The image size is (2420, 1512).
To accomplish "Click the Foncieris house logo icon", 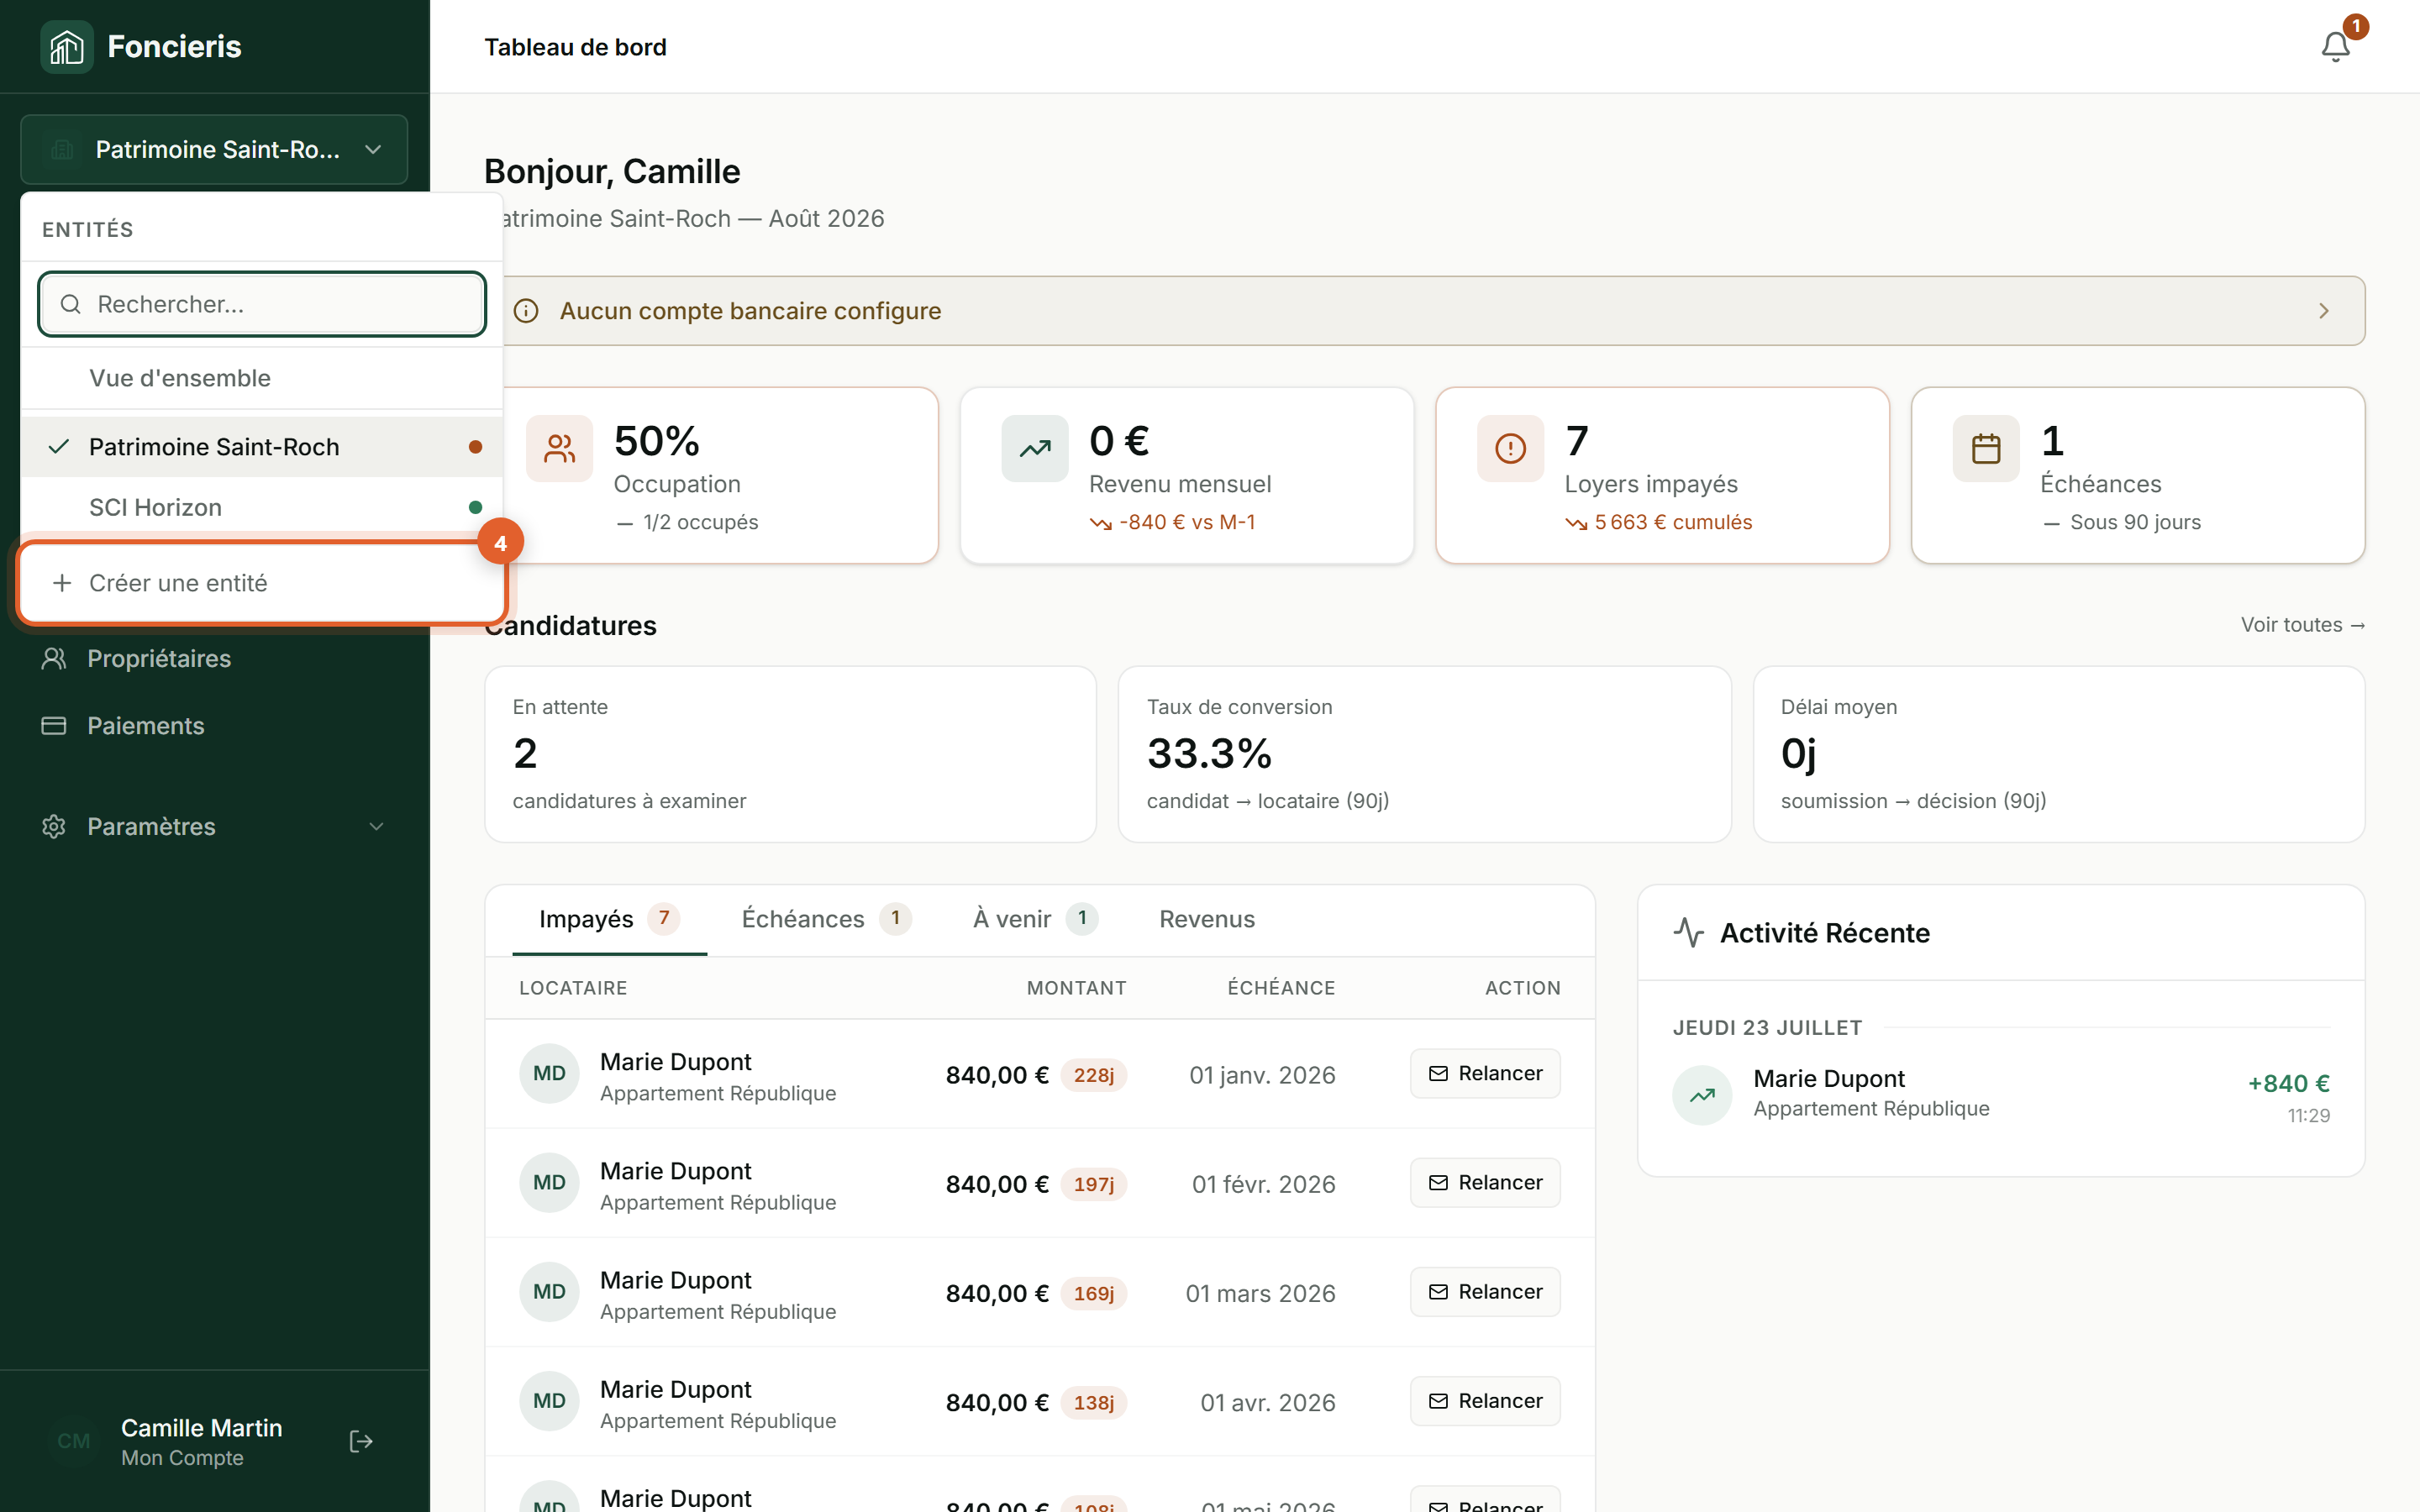I will click(66, 47).
